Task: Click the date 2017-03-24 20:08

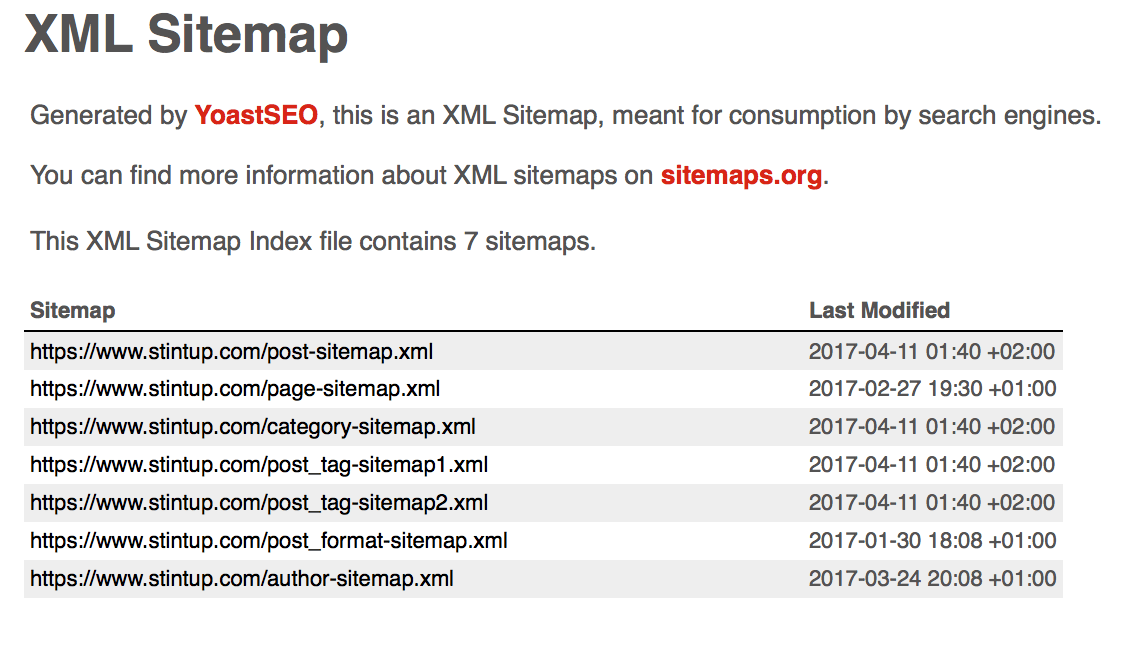Action: (x=931, y=579)
